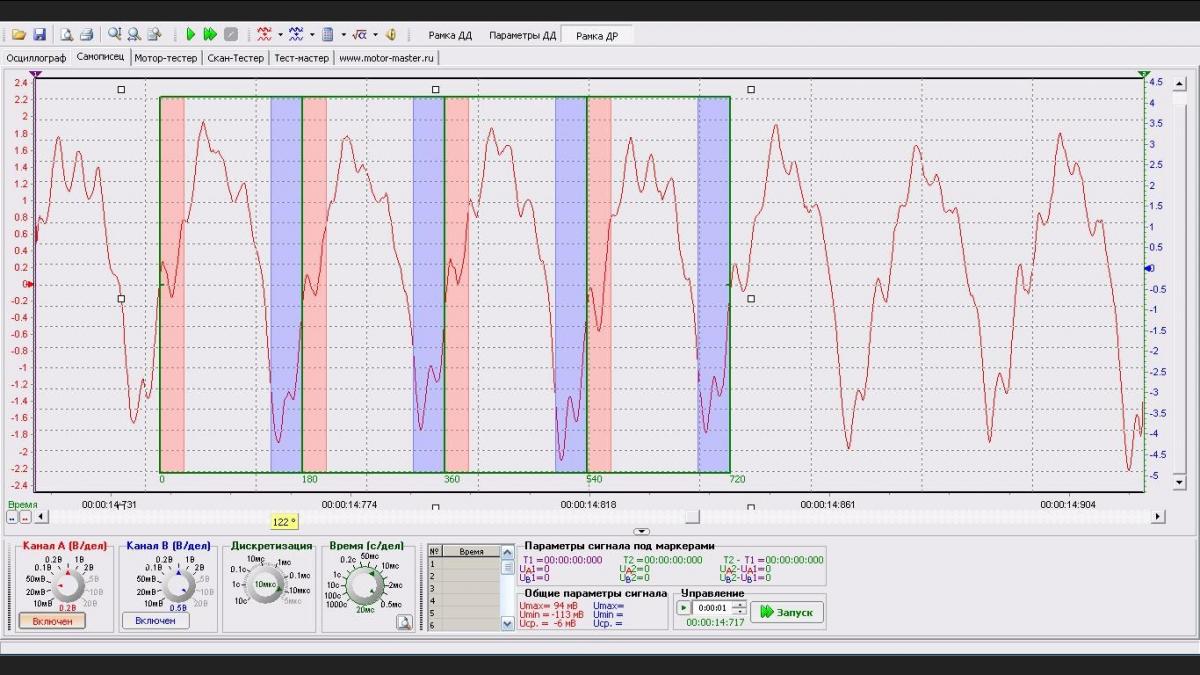
Task: Toggle Канал B with its Включен button
Action: [x=155, y=620]
